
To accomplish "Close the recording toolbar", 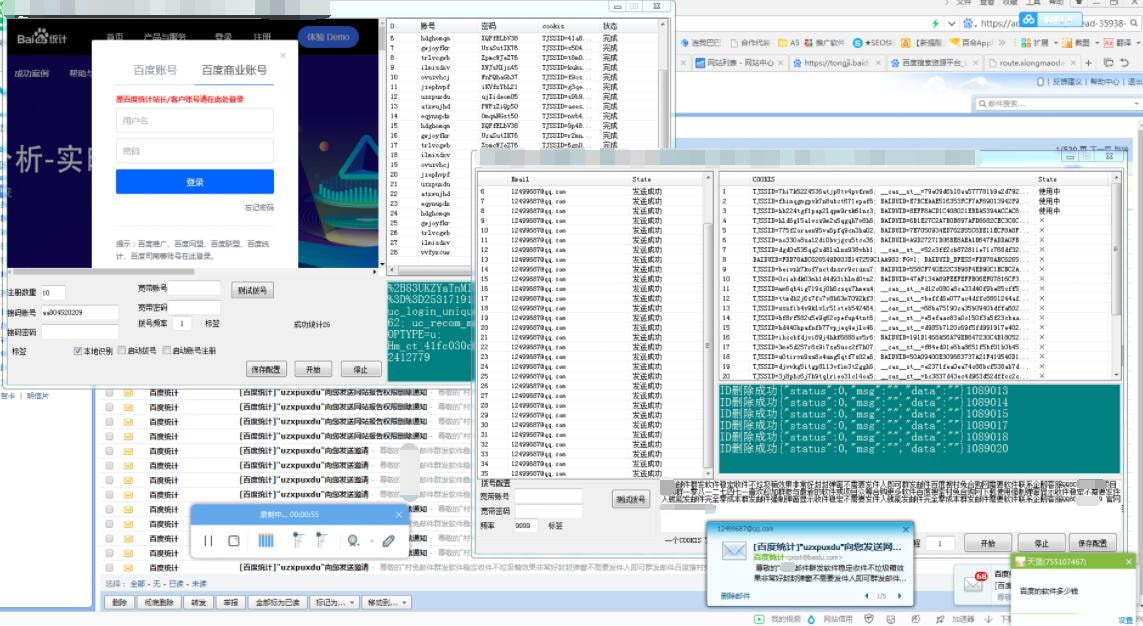I will (x=399, y=515).
